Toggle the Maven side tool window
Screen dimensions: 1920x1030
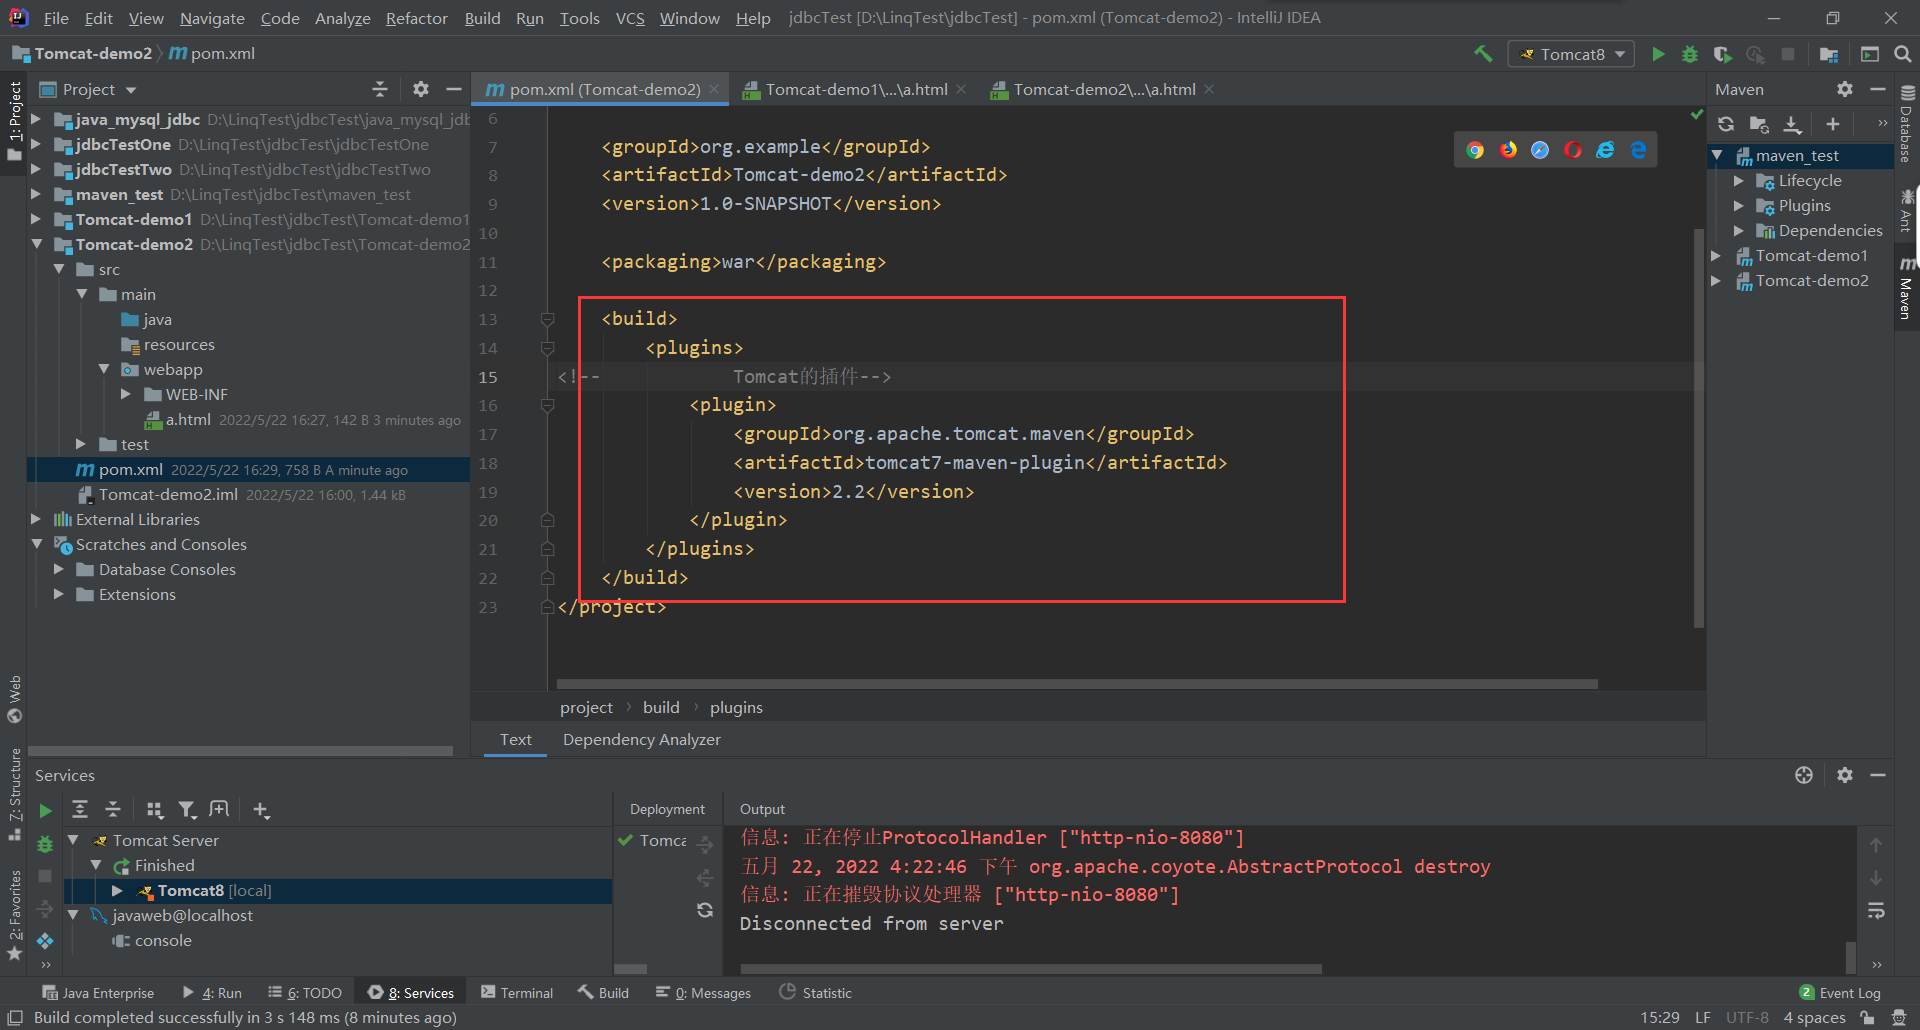pyautogui.click(x=1907, y=290)
